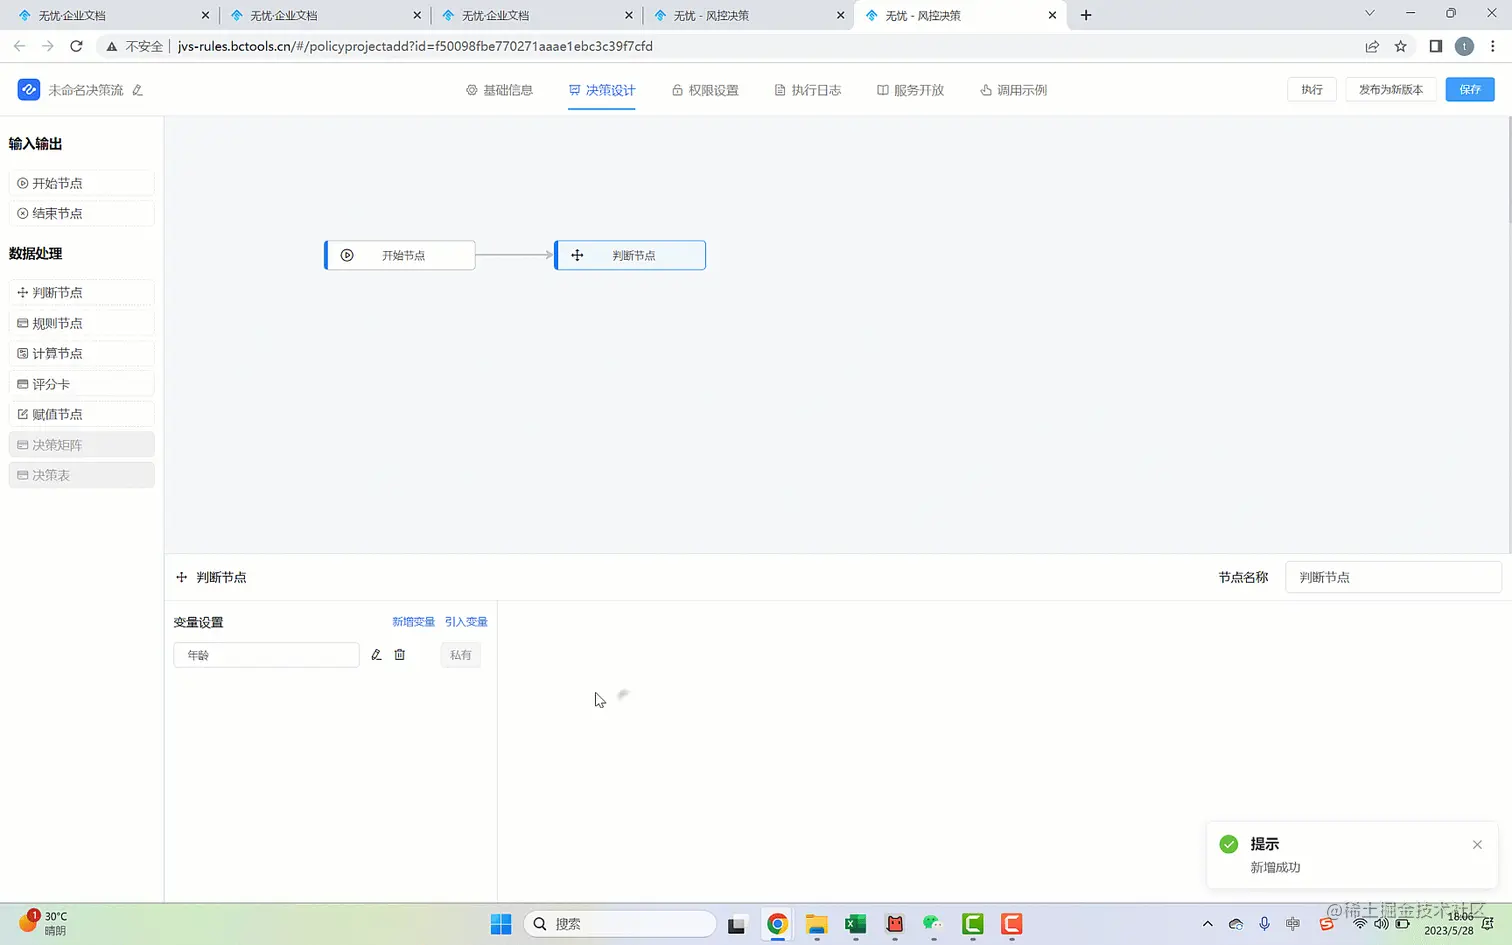
Task: Open the browser side panel icon
Action: 1436,46
